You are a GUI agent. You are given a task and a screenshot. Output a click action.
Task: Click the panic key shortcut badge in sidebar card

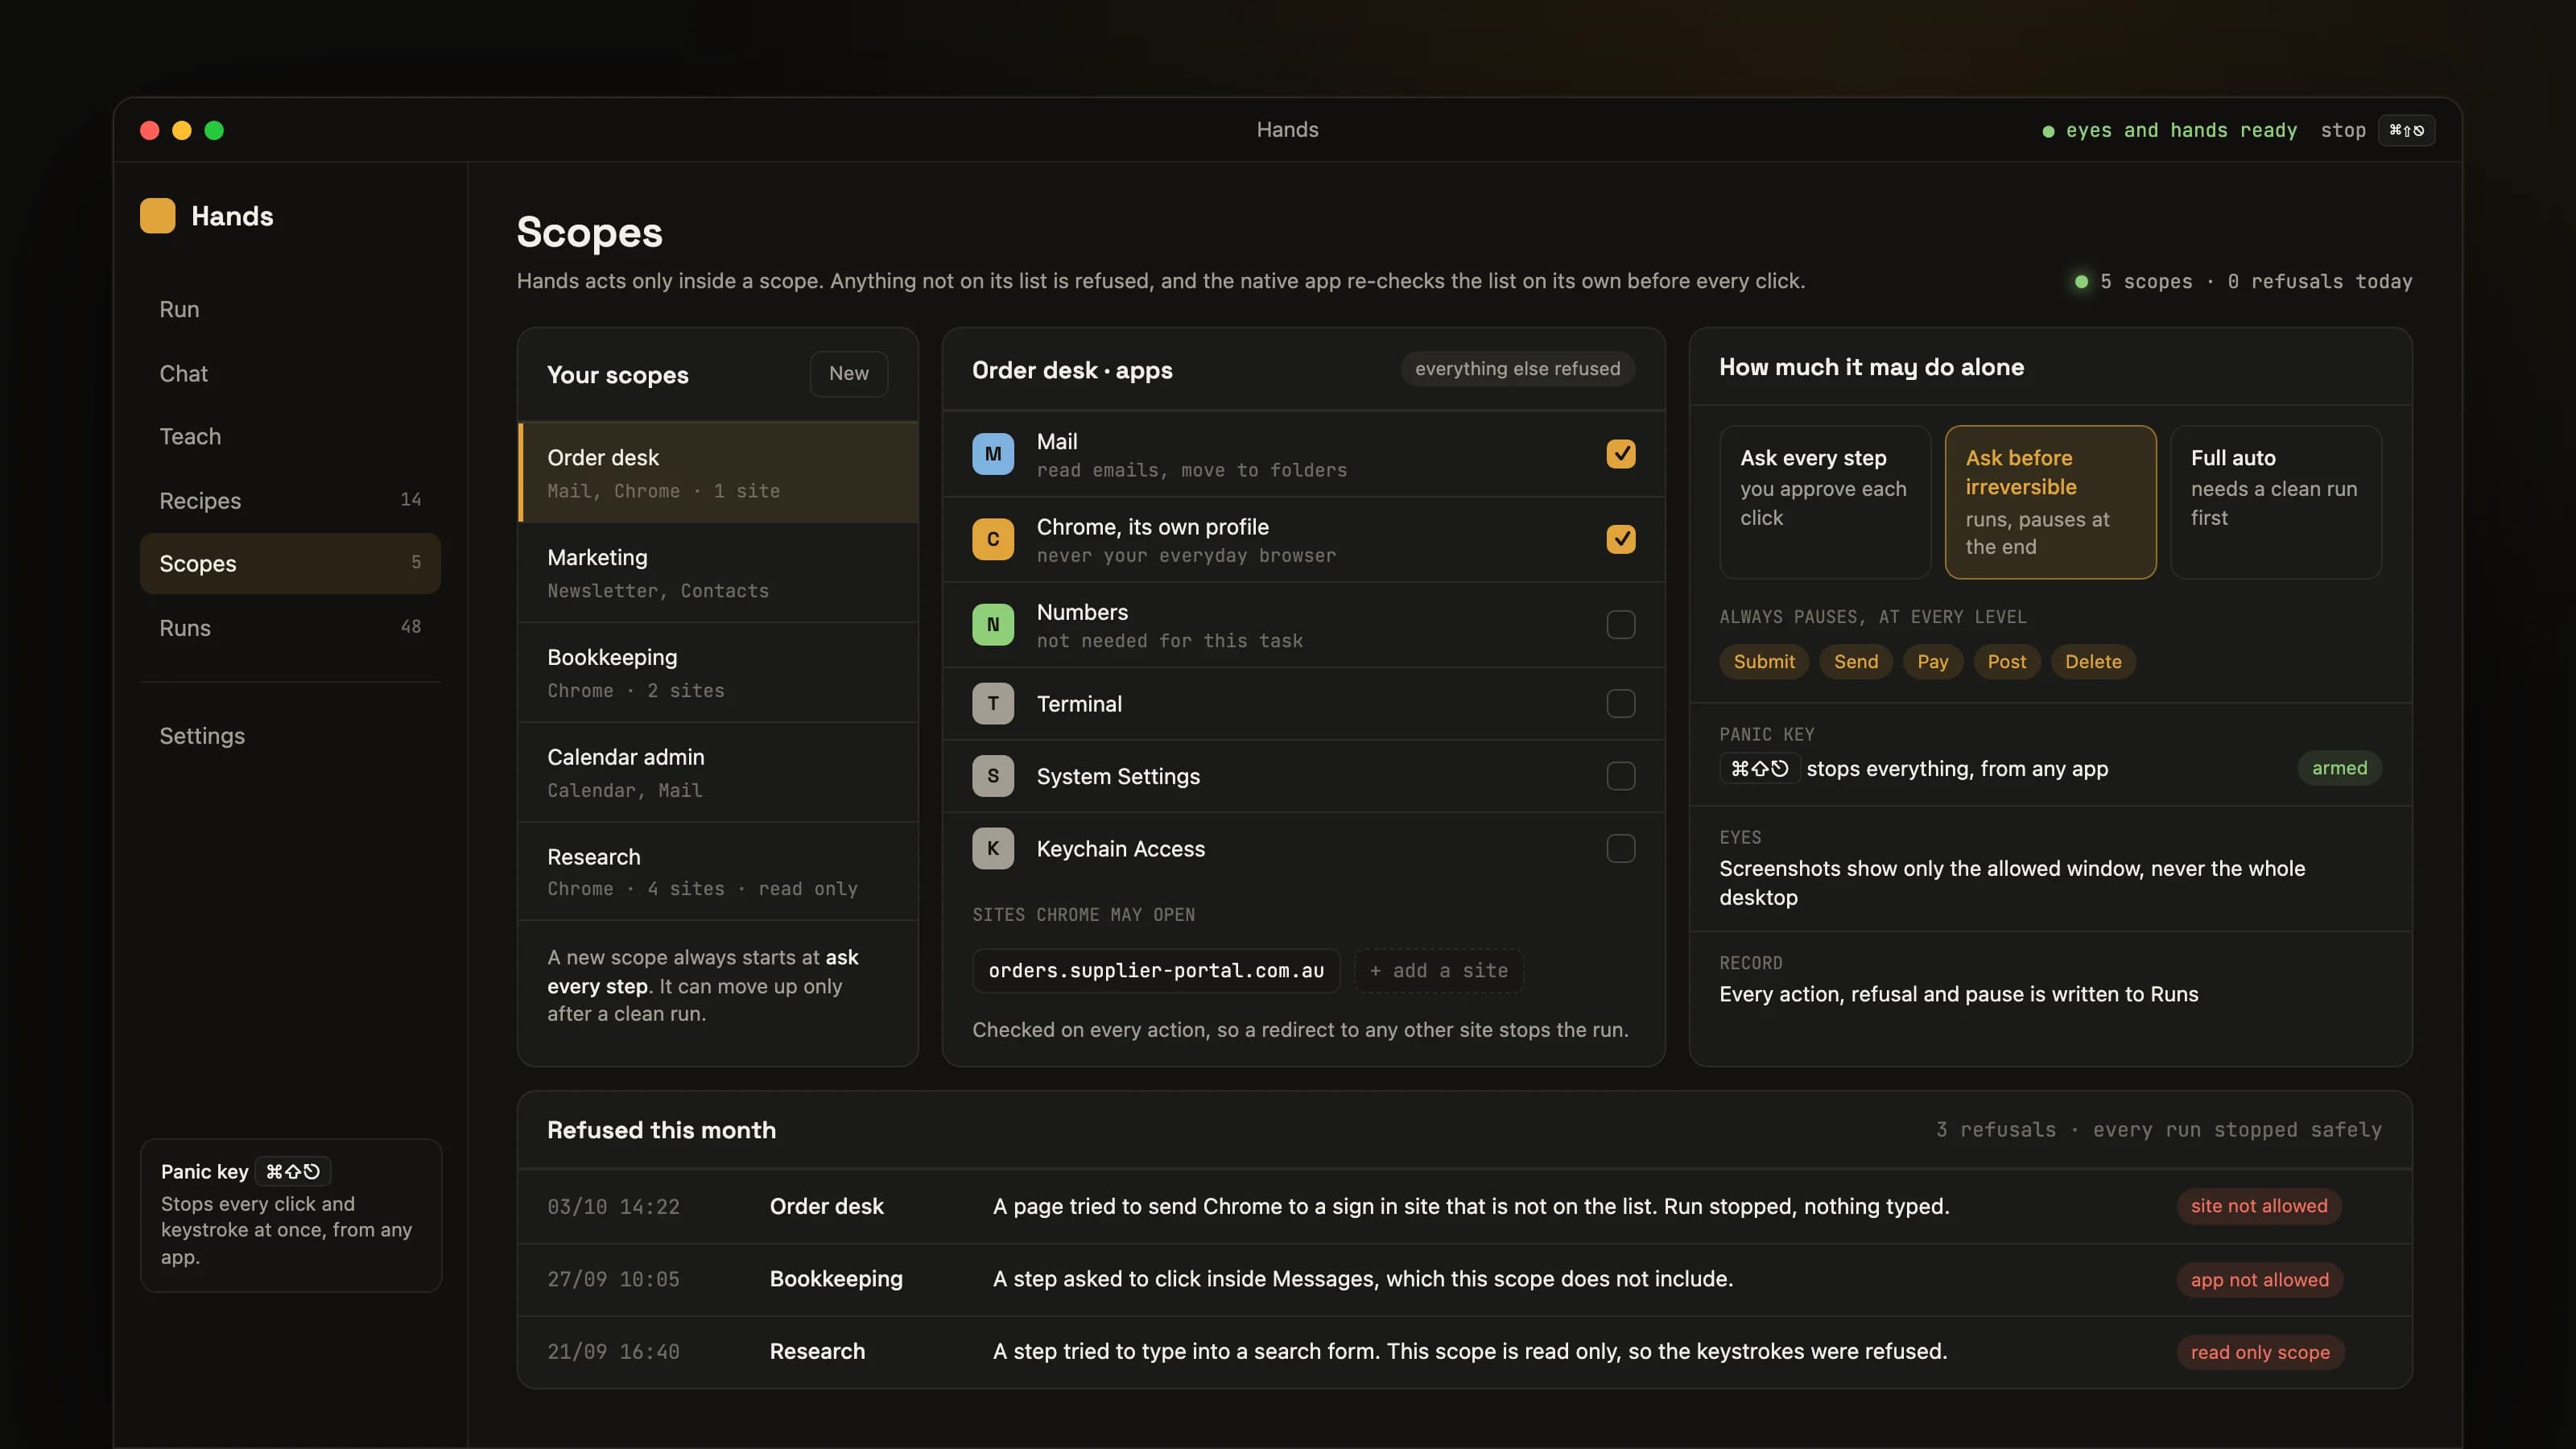(292, 1171)
